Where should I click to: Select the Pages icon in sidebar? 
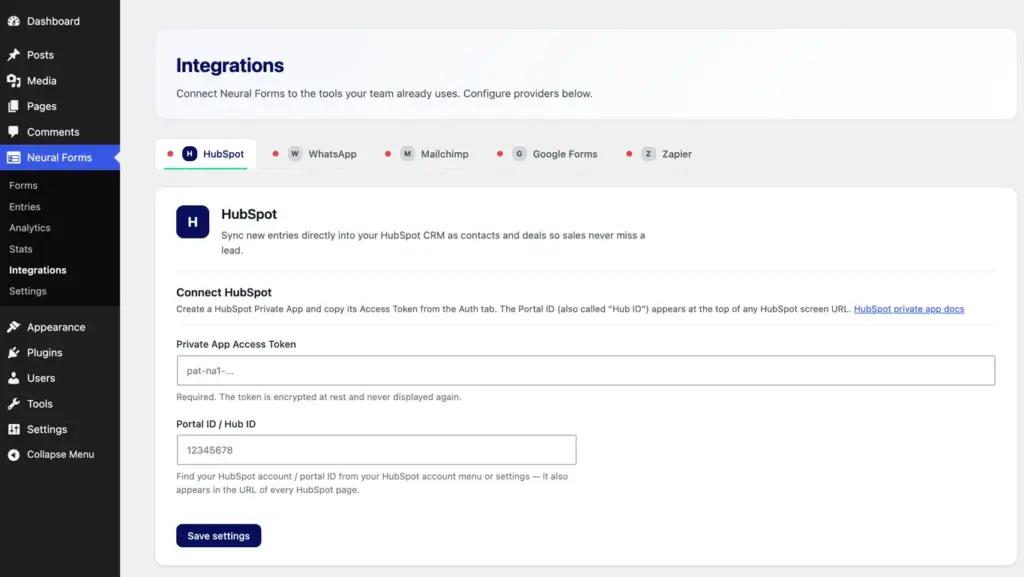(14, 106)
